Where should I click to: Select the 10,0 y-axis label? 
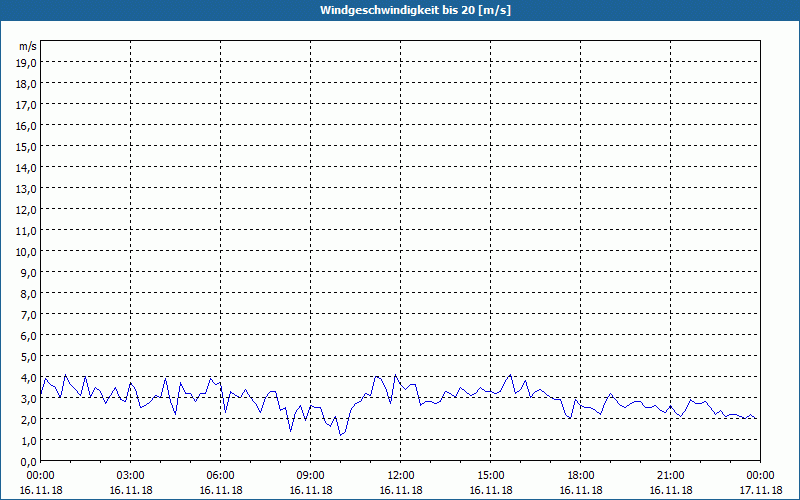(x=27, y=252)
